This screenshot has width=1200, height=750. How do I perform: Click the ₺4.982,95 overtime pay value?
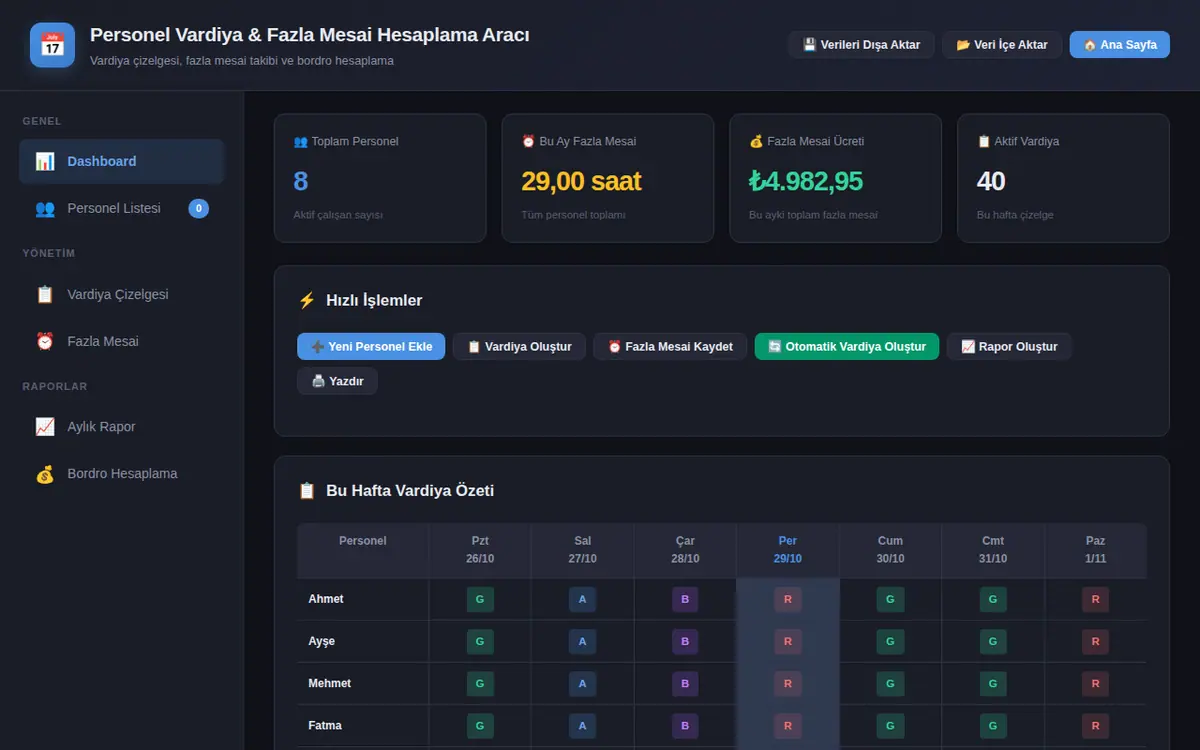tap(806, 181)
